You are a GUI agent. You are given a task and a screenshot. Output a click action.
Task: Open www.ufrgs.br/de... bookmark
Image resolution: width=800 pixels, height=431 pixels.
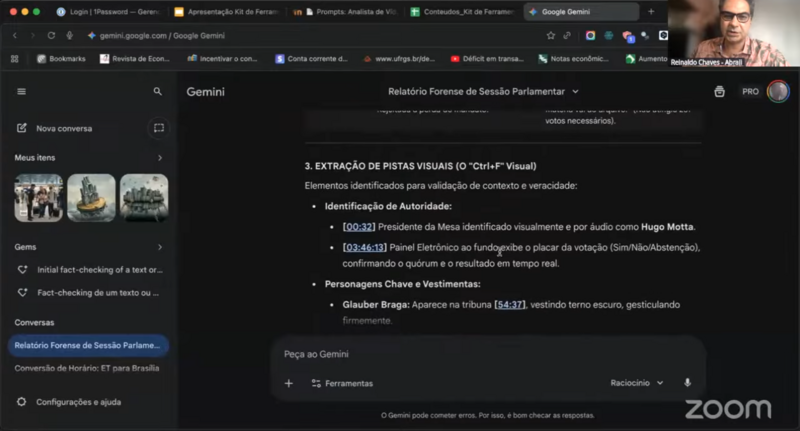(x=399, y=59)
